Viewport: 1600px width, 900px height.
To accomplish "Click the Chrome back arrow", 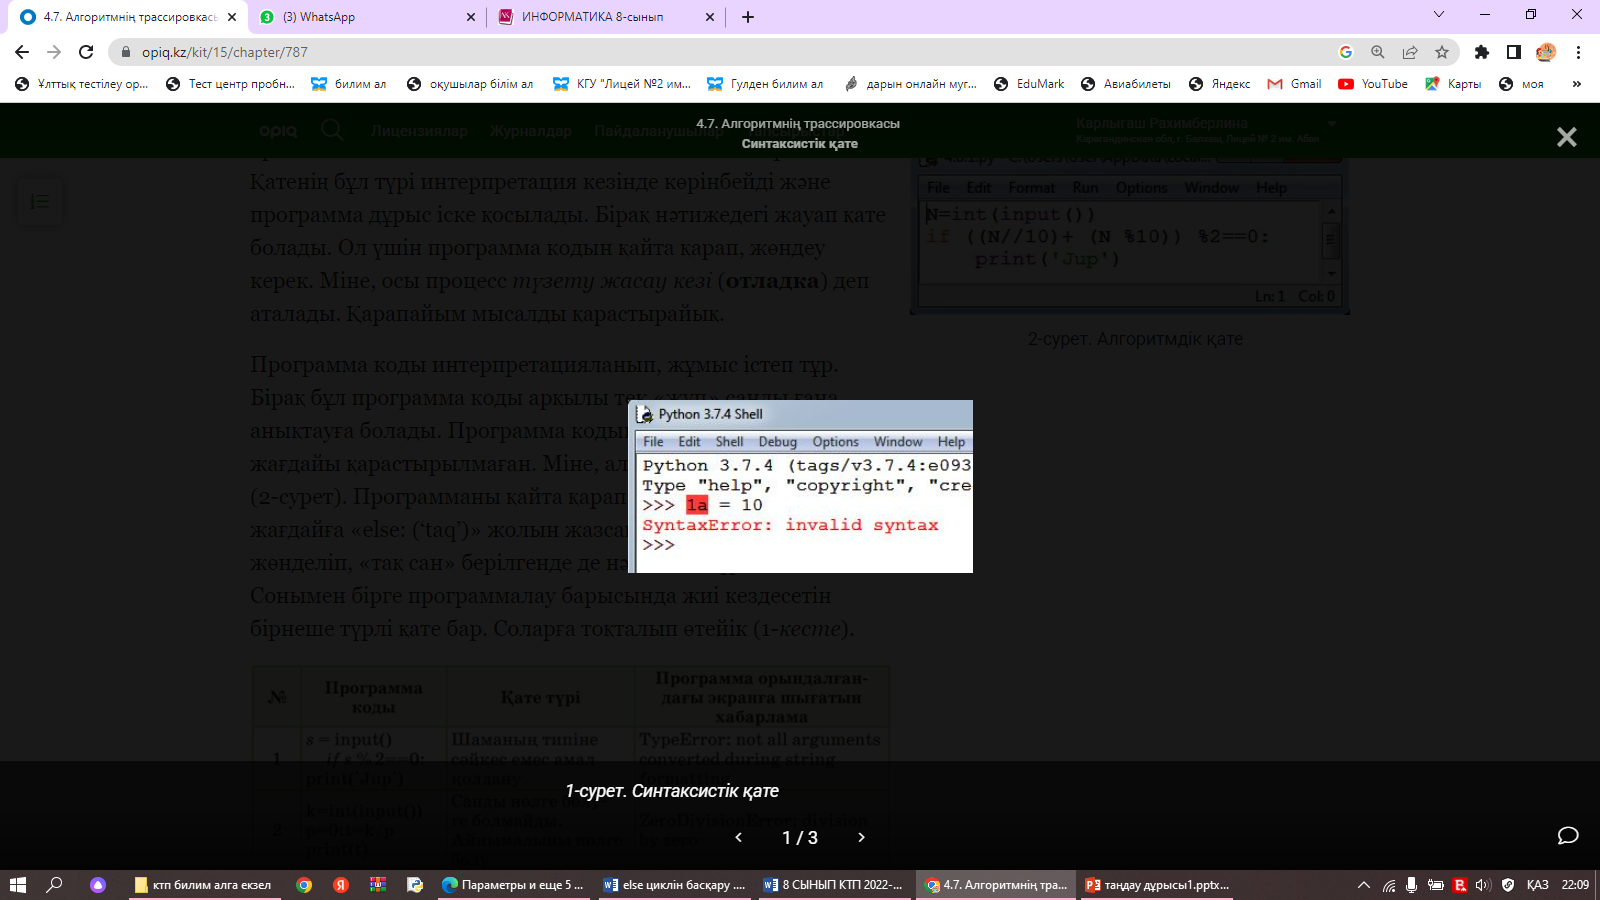I will click(x=22, y=52).
